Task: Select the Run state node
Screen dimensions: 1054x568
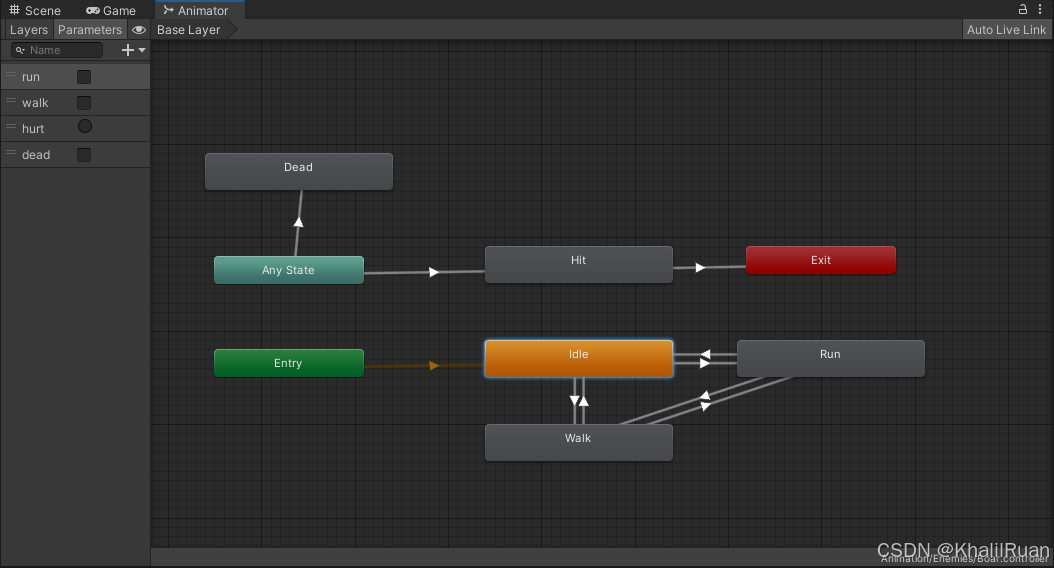Action: (x=831, y=358)
